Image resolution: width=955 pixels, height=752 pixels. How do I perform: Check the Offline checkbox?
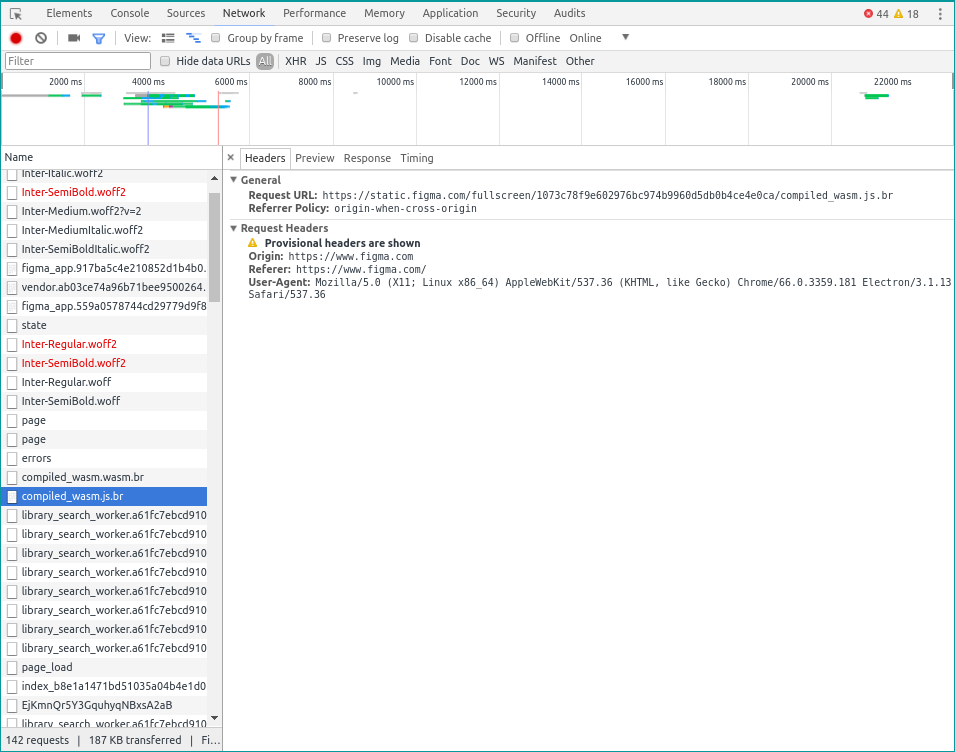click(515, 38)
